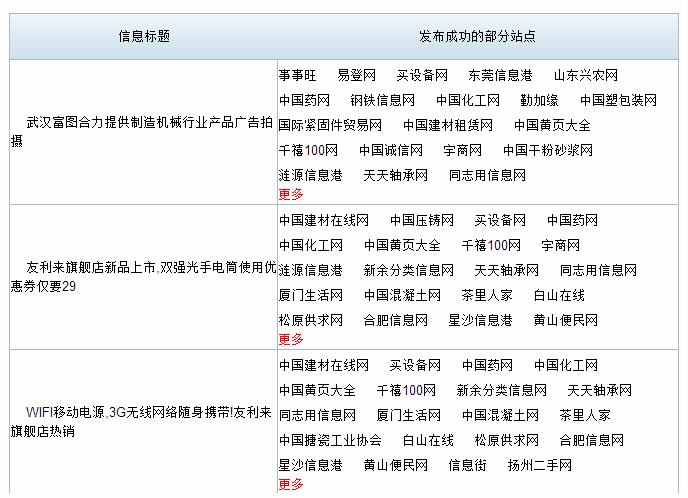This screenshot has height=498, width=688.
Task: Open 中国混凝土网 in the 双强光手电筒 row
Action: [x=402, y=295]
